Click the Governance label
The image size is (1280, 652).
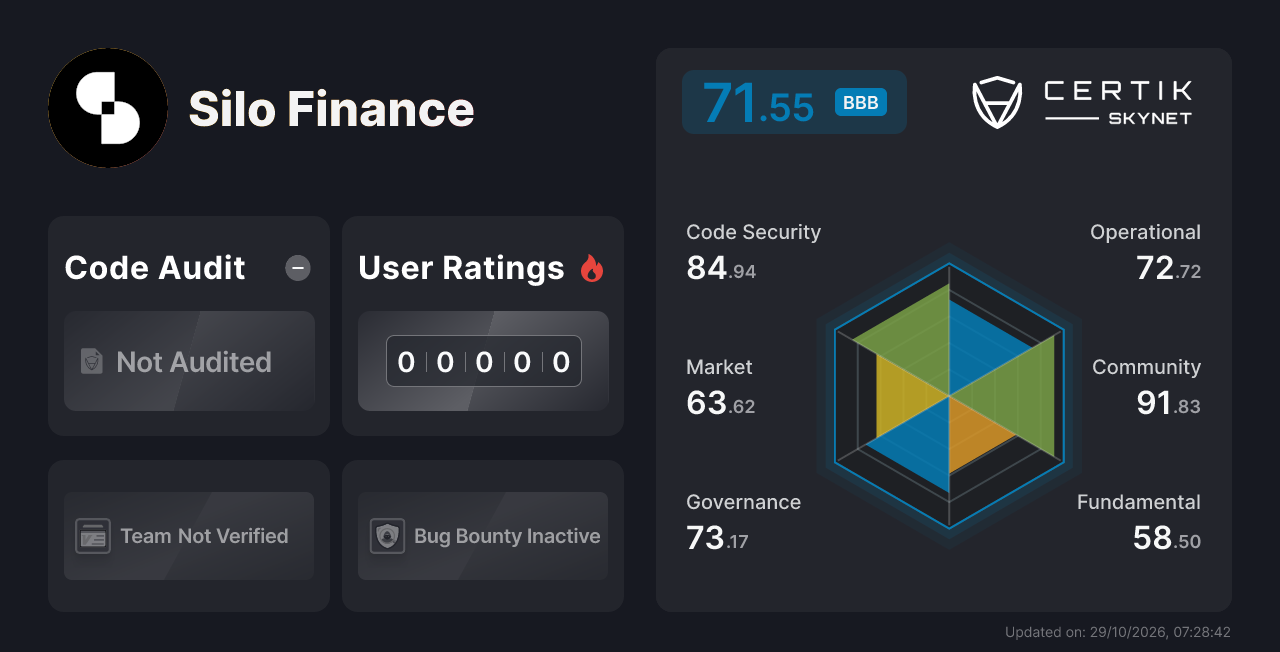[x=743, y=502]
